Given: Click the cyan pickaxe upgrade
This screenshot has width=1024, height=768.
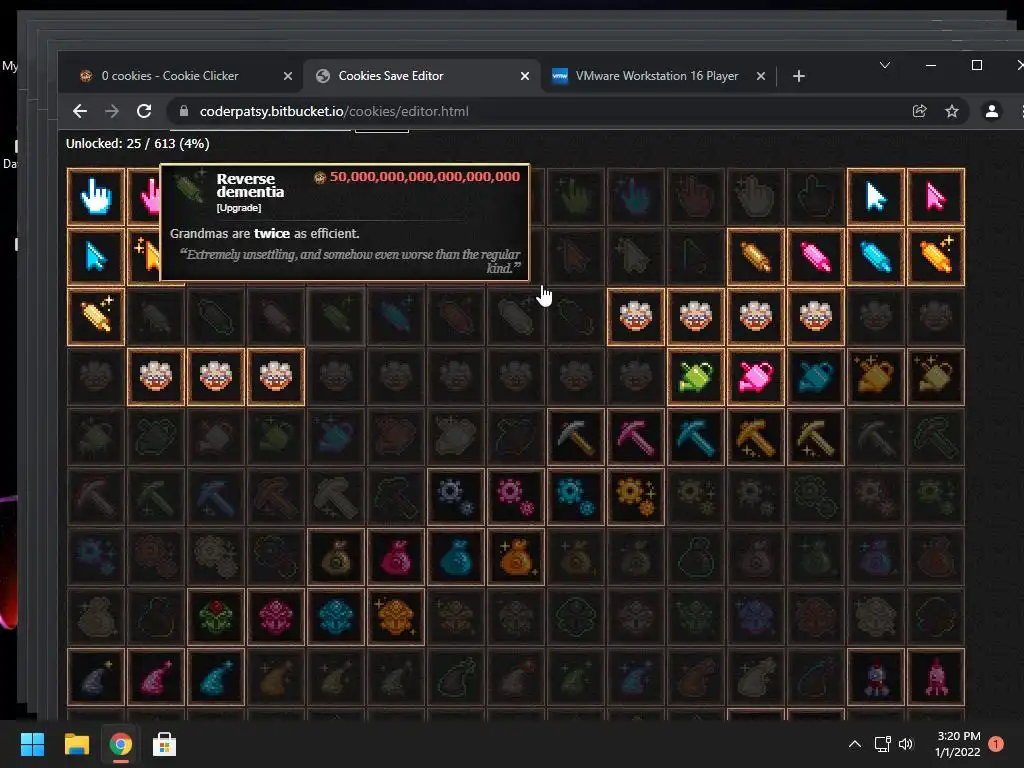Looking at the screenshot, I should coord(696,437).
